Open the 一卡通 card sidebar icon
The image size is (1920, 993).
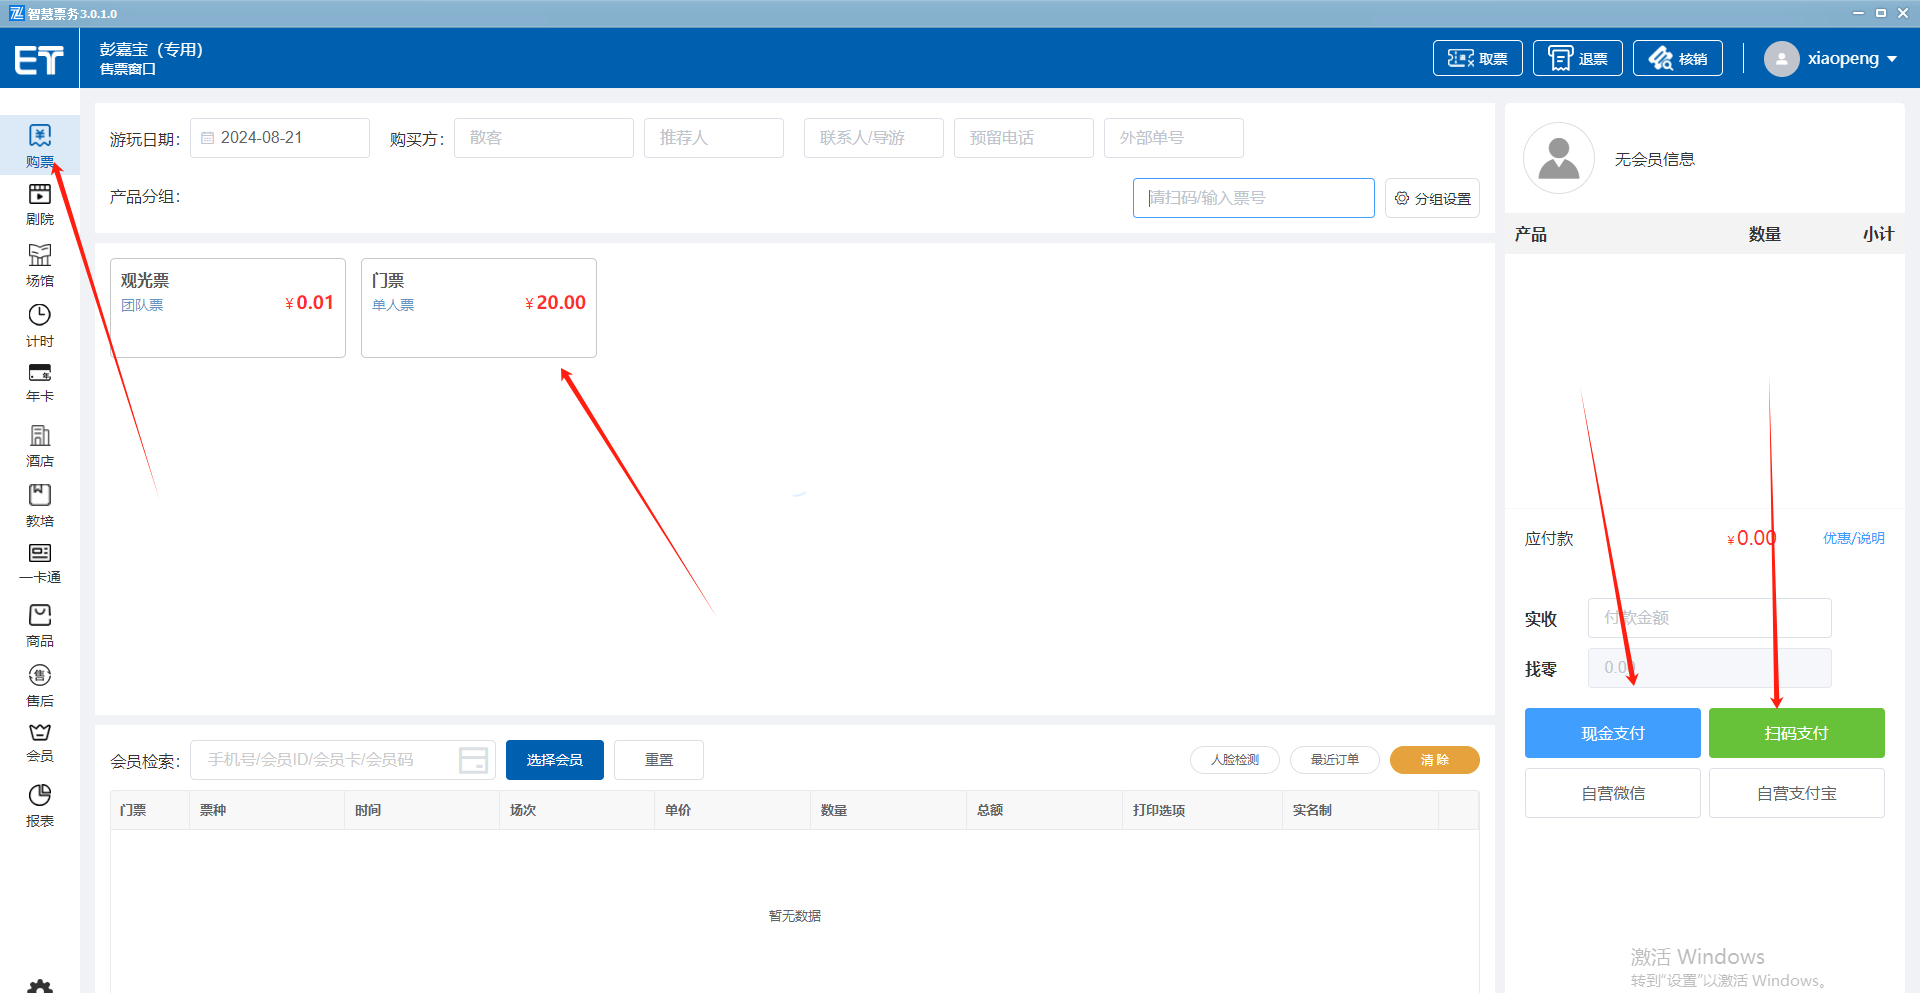[x=39, y=563]
